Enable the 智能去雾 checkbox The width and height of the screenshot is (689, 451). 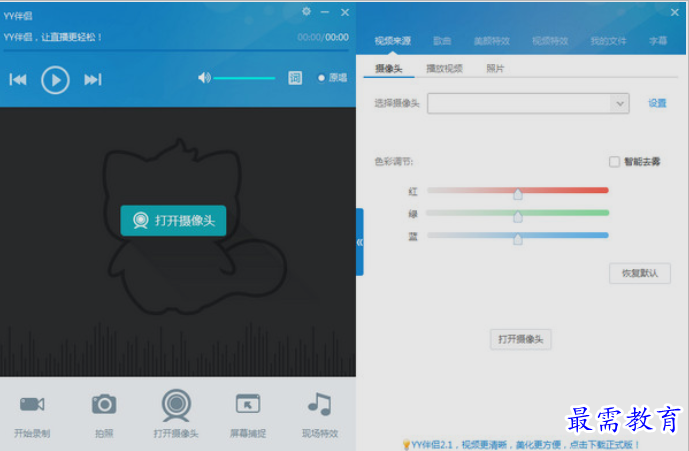614,162
